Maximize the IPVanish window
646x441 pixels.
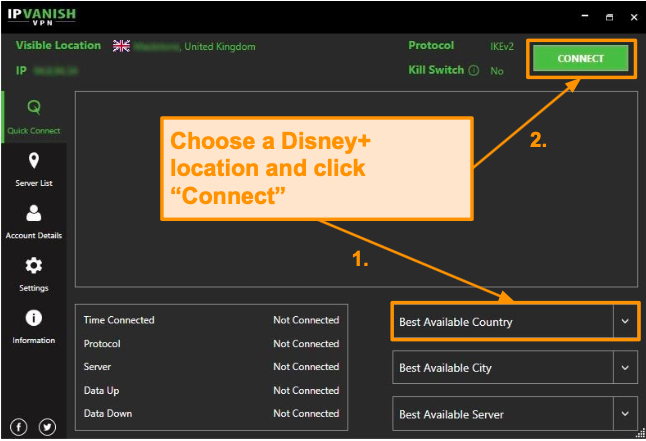pyautogui.click(x=609, y=17)
